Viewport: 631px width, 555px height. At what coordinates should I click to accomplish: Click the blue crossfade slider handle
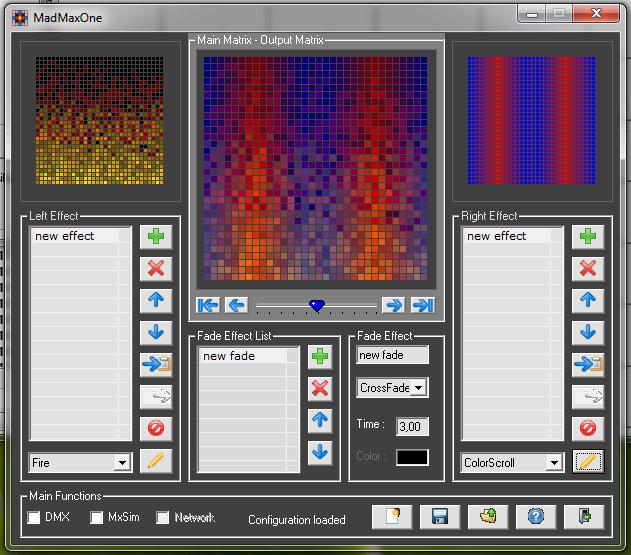click(317, 306)
